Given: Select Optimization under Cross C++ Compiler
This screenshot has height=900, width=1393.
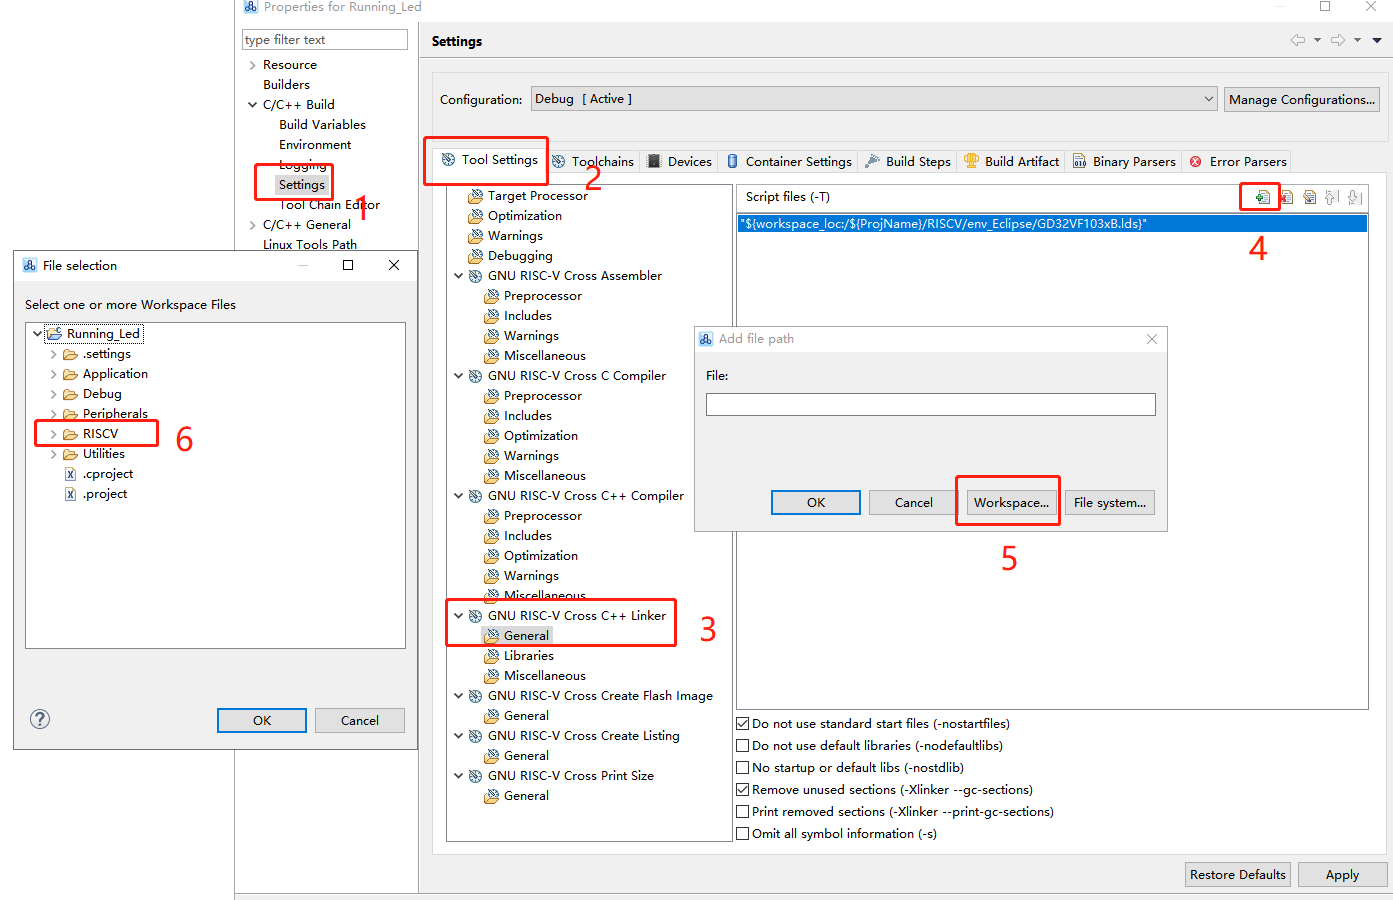Looking at the screenshot, I should [541, 556].
